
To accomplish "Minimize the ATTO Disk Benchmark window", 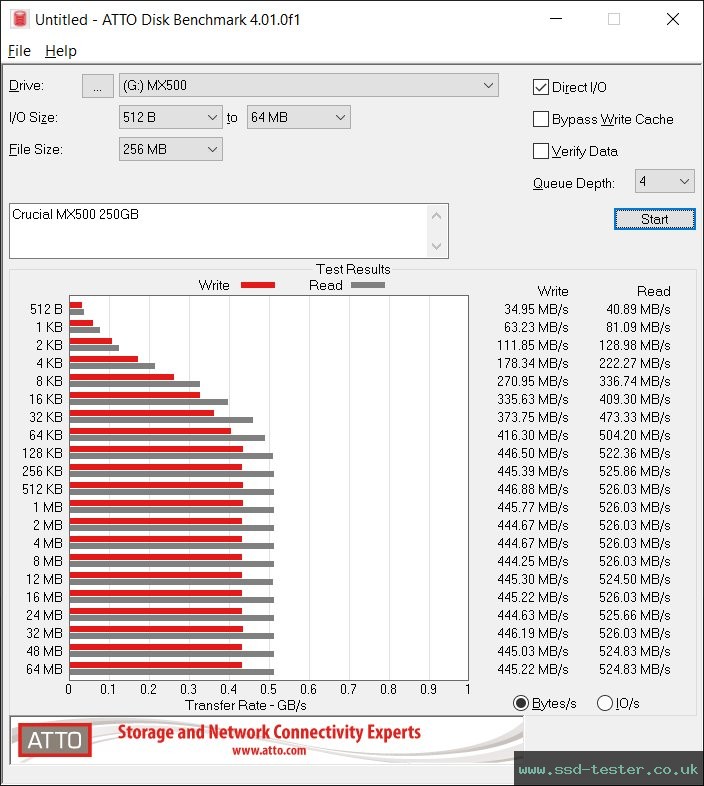I will [x=556, y=19].
